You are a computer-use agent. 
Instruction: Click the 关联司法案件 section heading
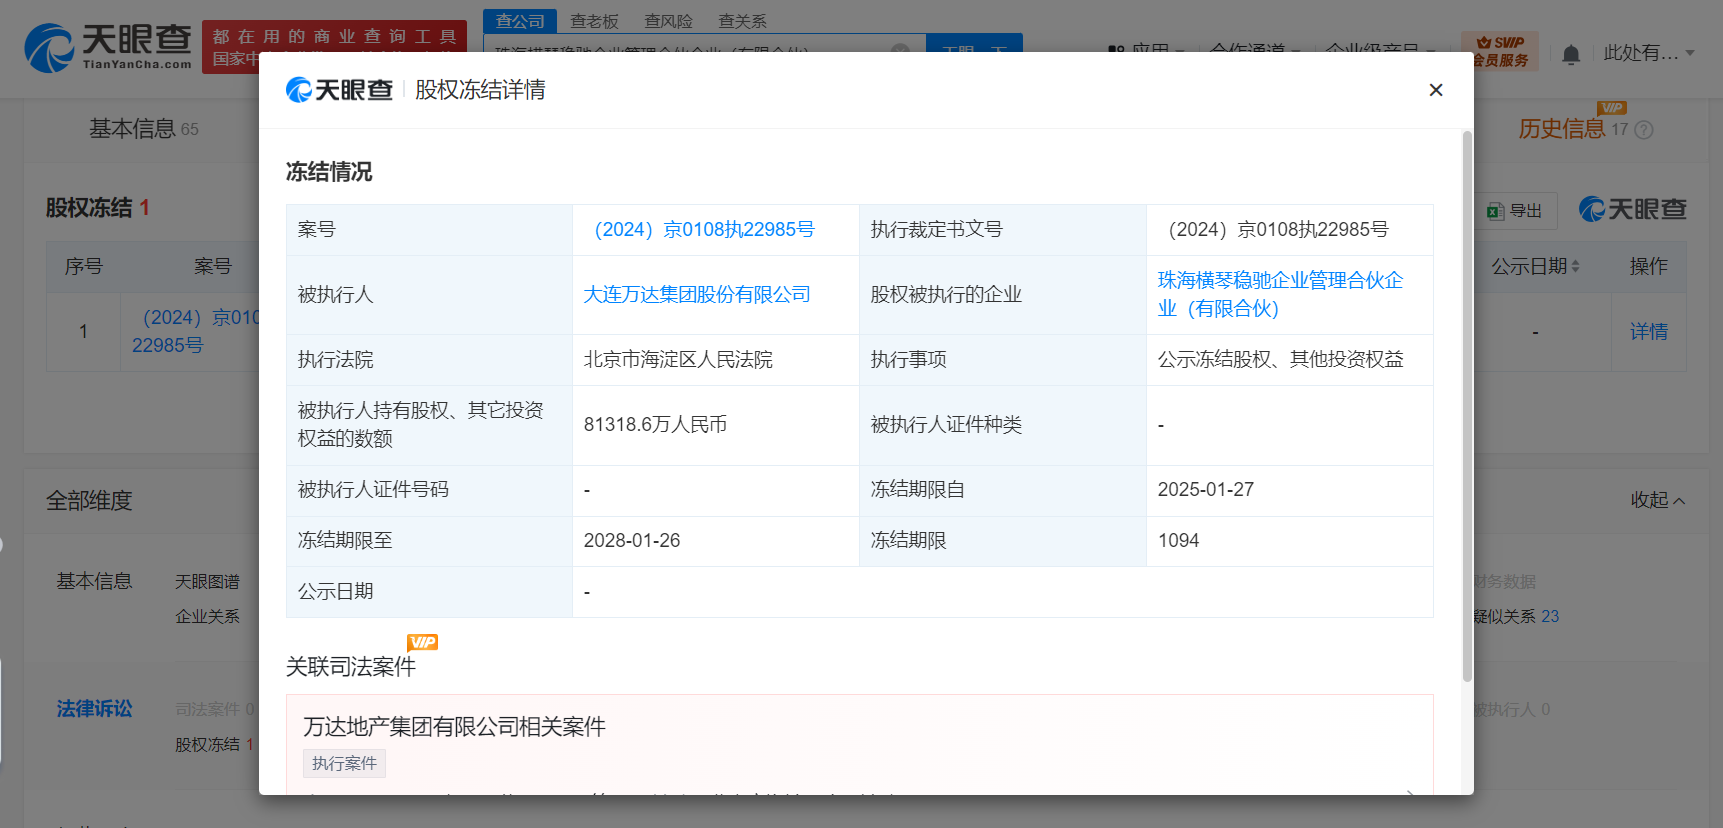tap(350, 667)
